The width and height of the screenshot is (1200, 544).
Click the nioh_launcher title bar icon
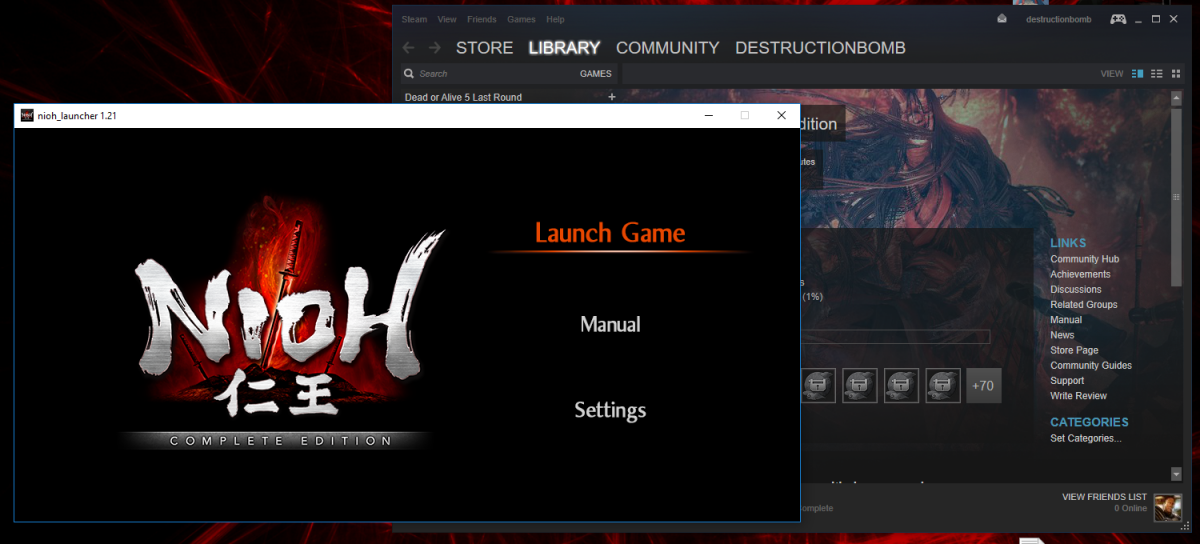pos(27,116)
